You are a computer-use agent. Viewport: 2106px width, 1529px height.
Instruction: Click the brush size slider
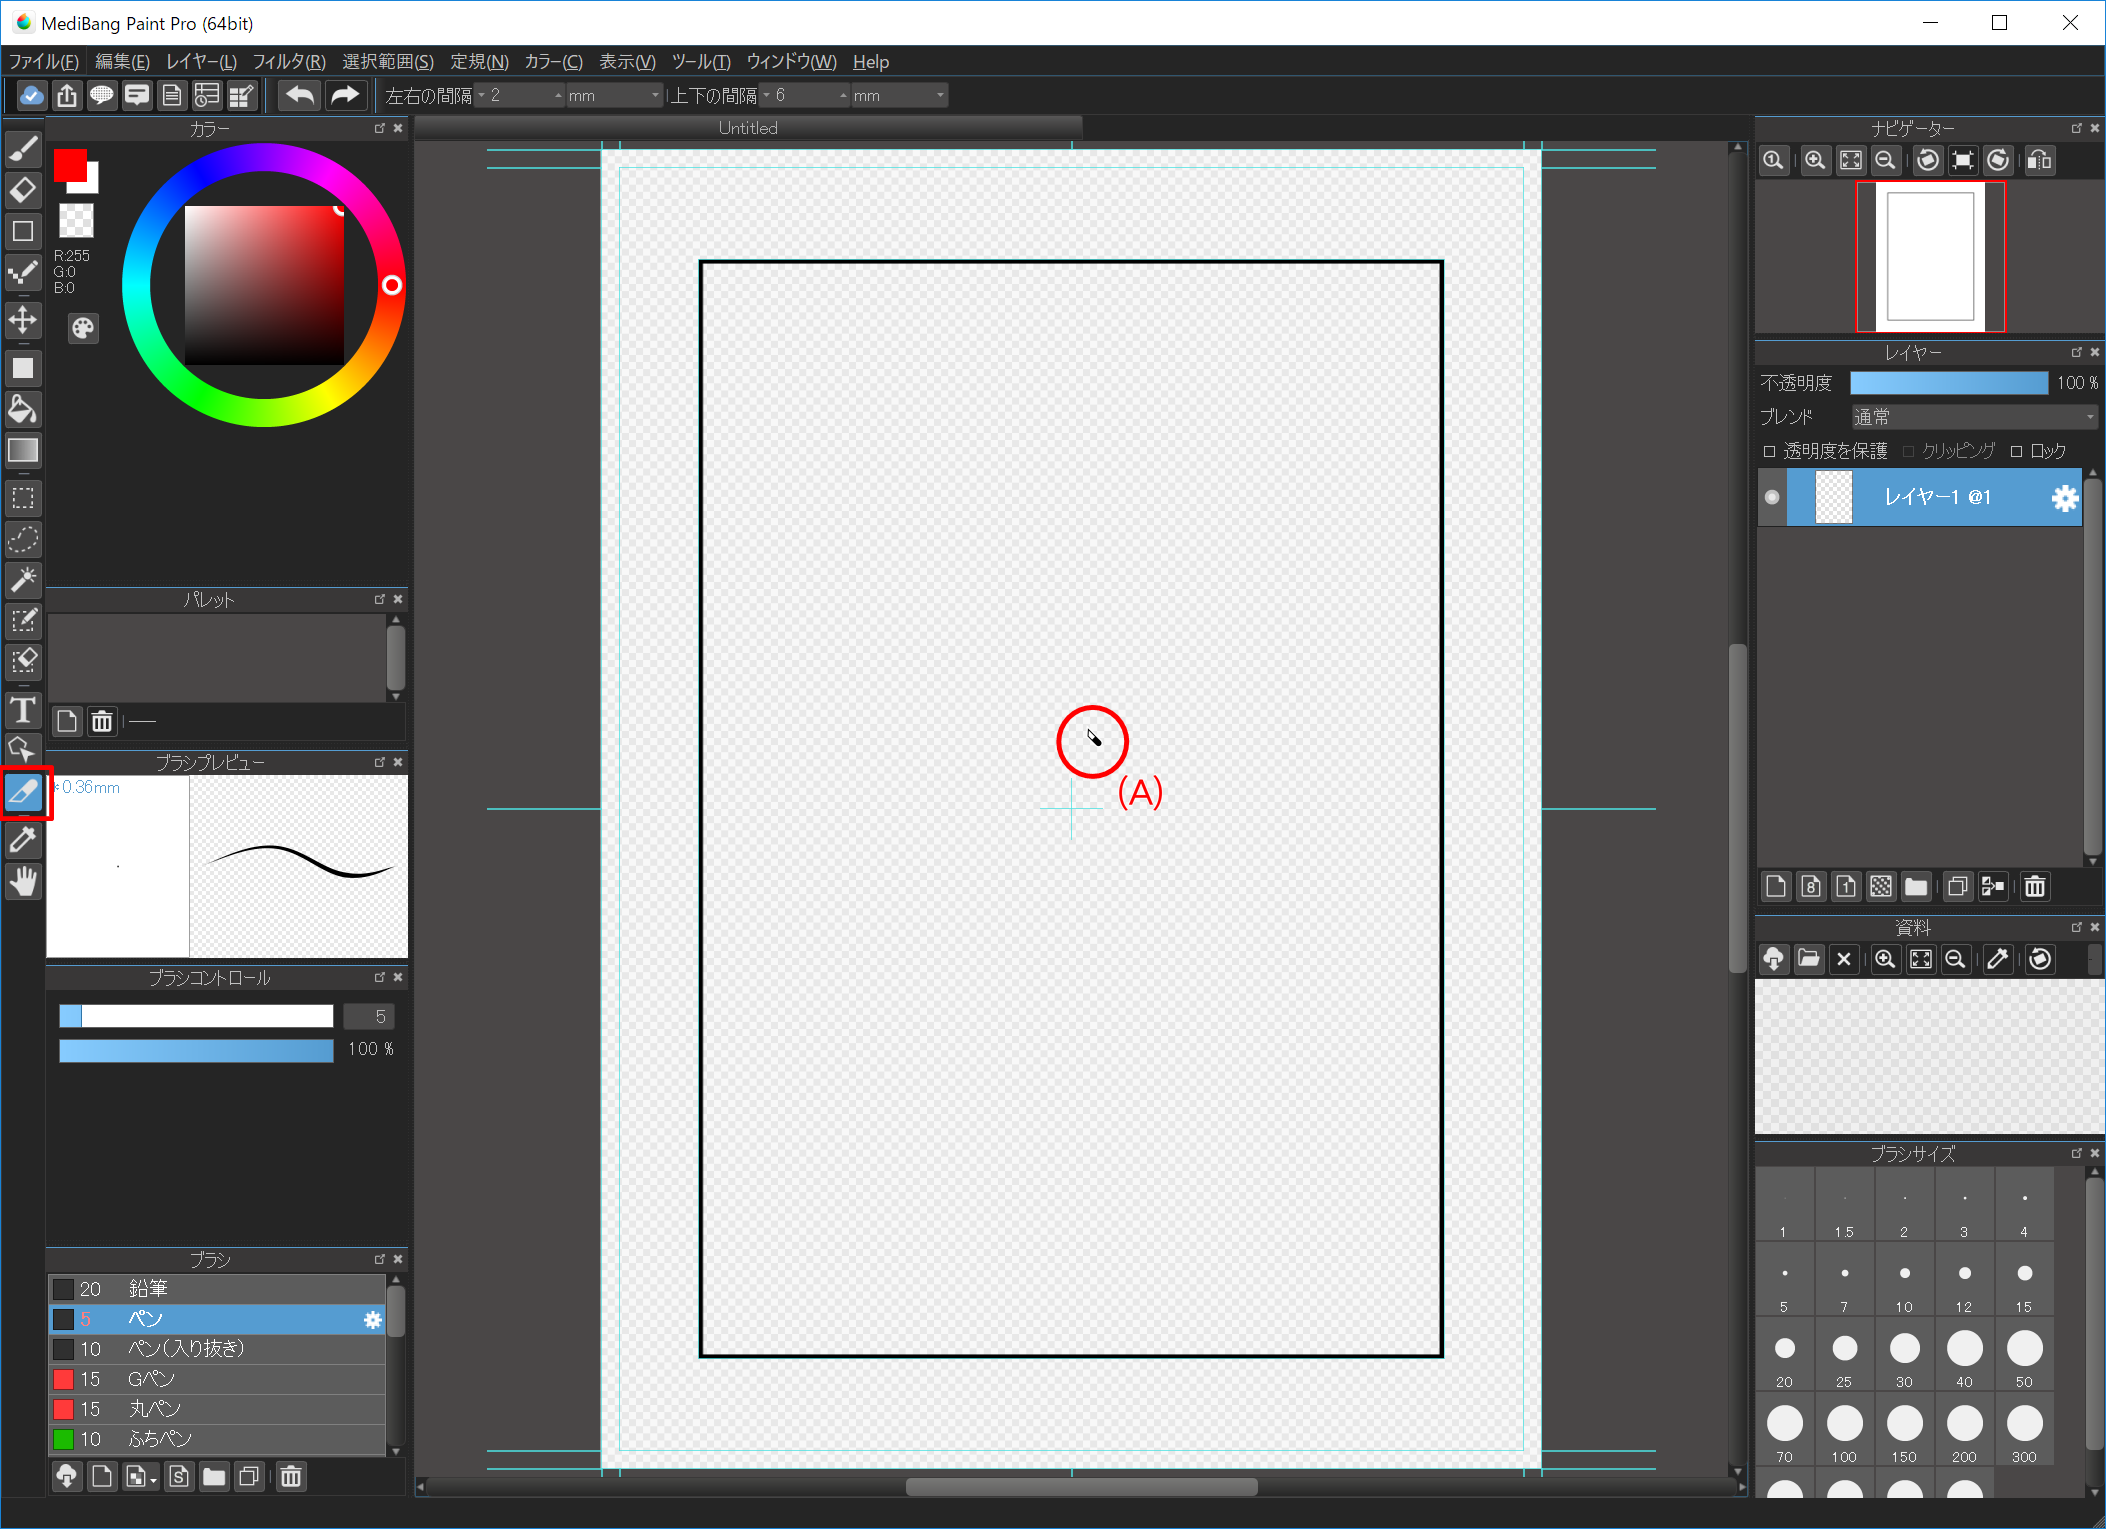click(196, 1016)
